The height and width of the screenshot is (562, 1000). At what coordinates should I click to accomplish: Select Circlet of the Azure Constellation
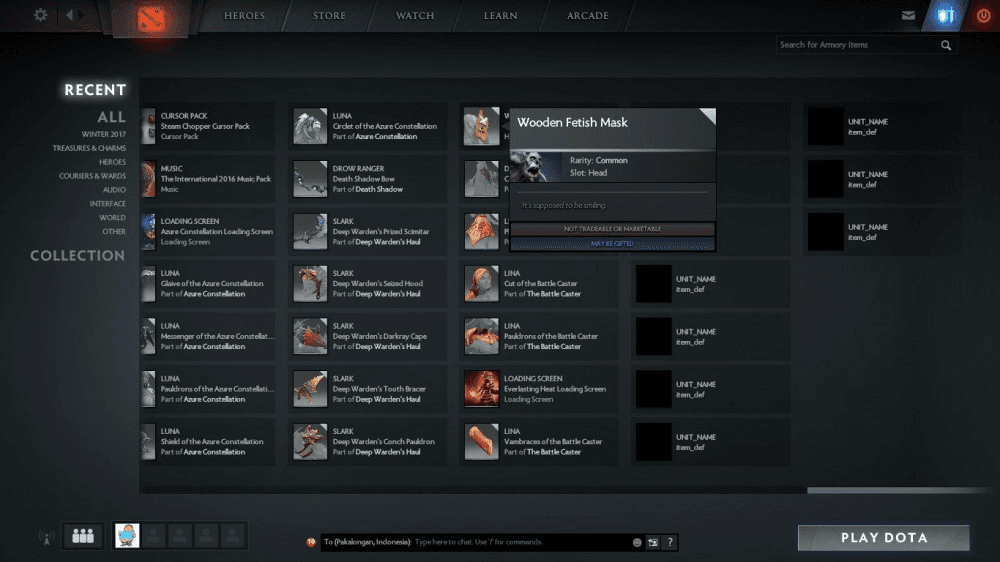click(x=368, y=126)
